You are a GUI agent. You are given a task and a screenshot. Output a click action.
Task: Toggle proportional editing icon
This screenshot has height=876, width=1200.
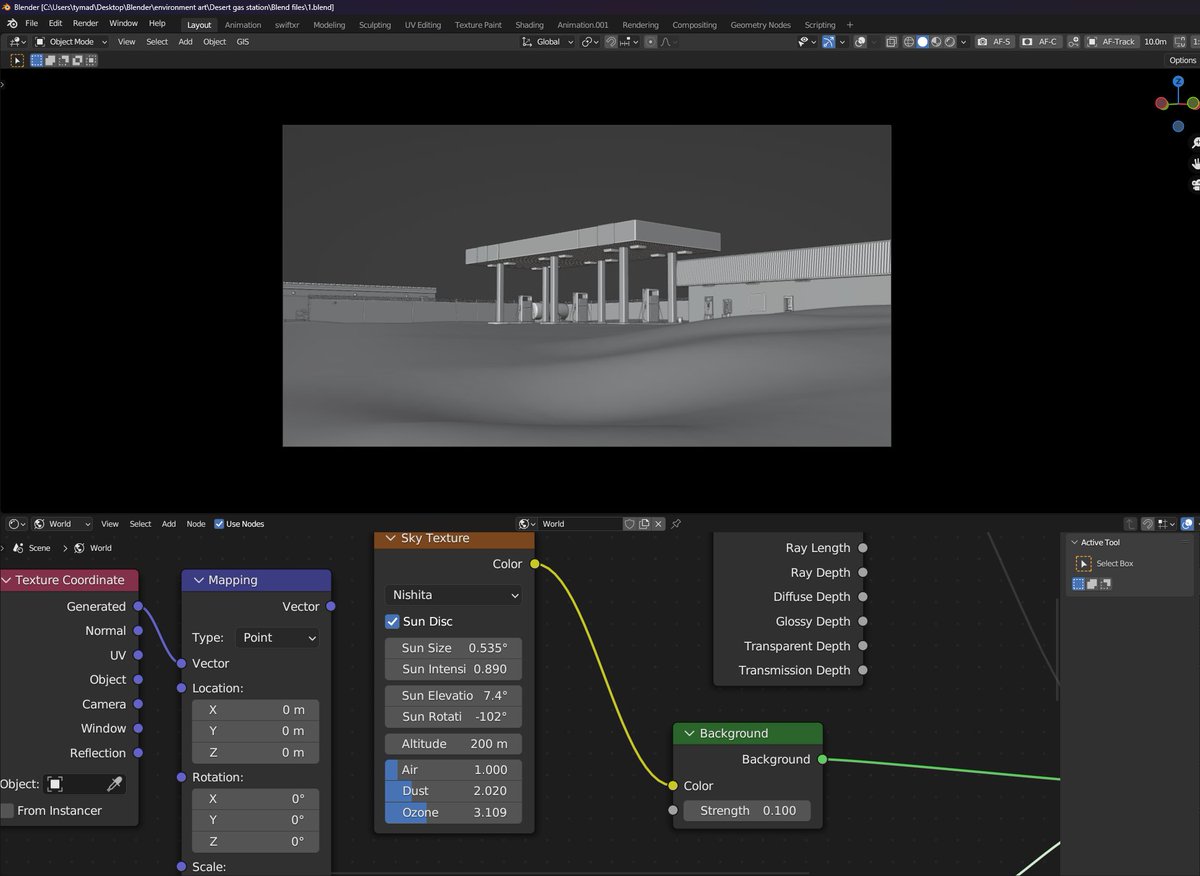pyautogui.click(x=651, y=42)
